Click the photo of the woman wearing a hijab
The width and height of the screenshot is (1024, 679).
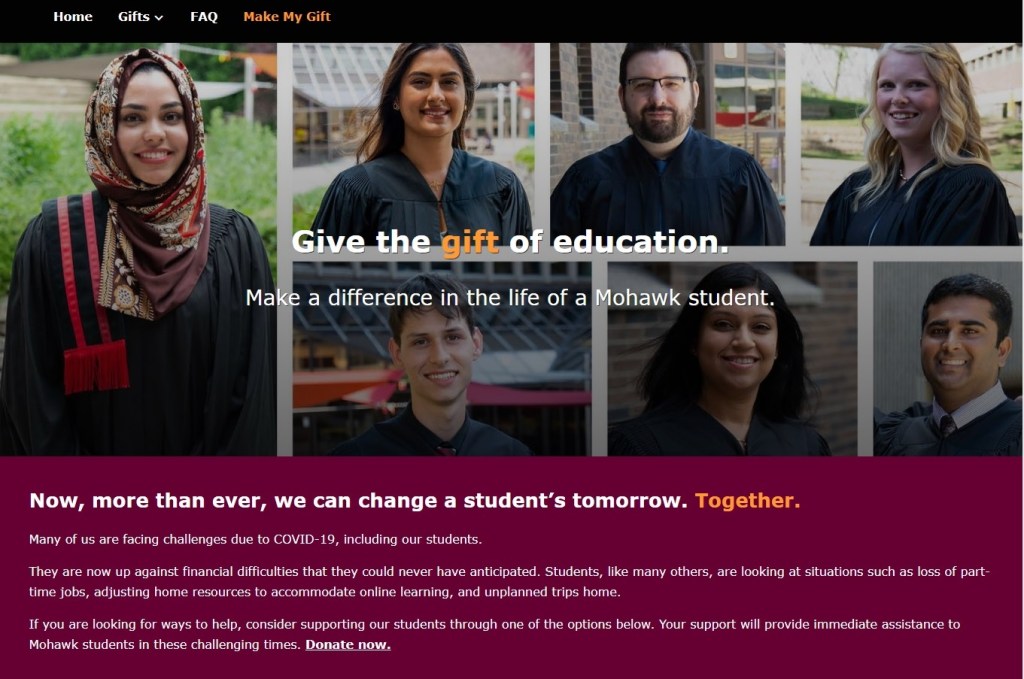(138, 249)
